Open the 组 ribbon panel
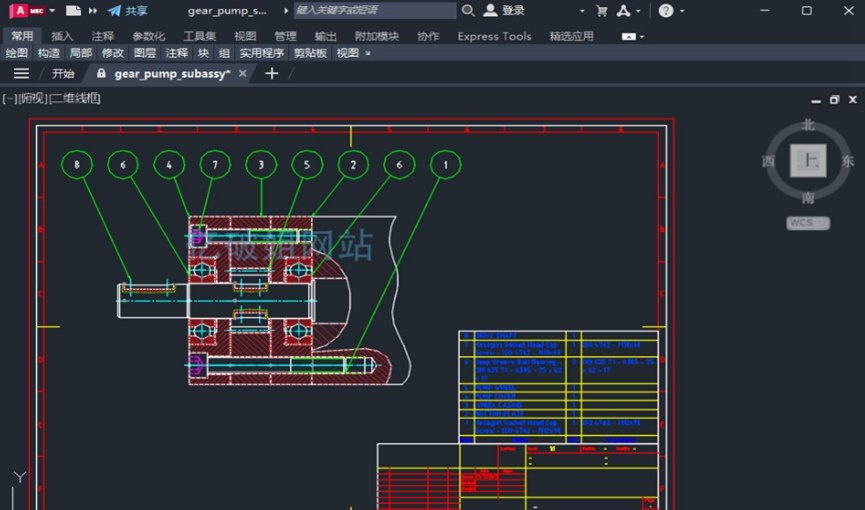This screenshot has width=865, height=510. click(224, 53)
